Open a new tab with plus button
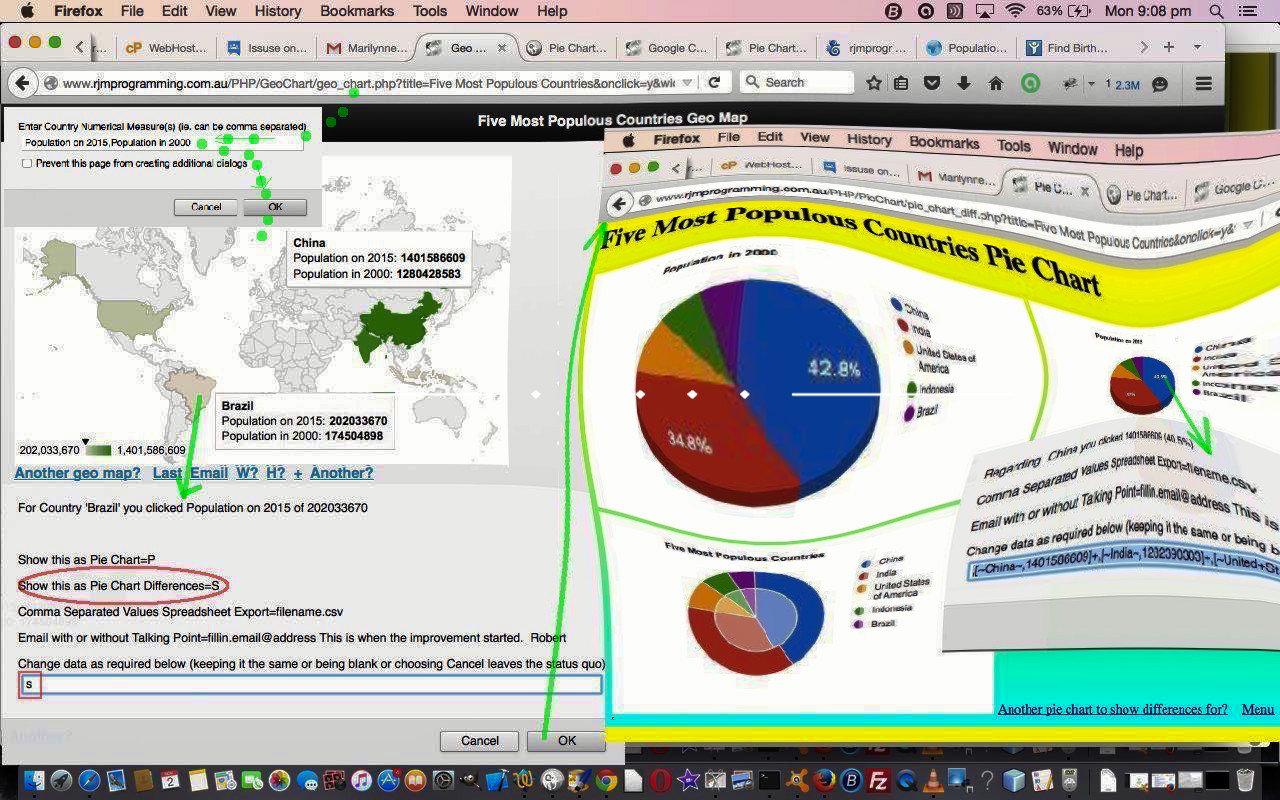This screenshot has height=800, width=1280. coord(1168,47)
